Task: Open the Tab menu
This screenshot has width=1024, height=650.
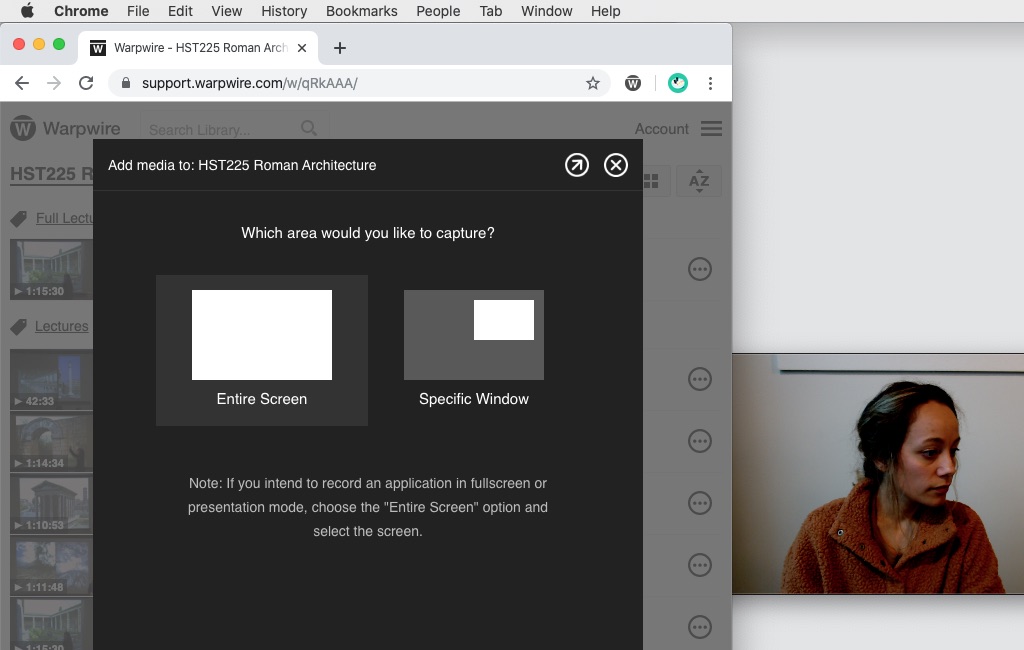Action: [x=490, y=11]
